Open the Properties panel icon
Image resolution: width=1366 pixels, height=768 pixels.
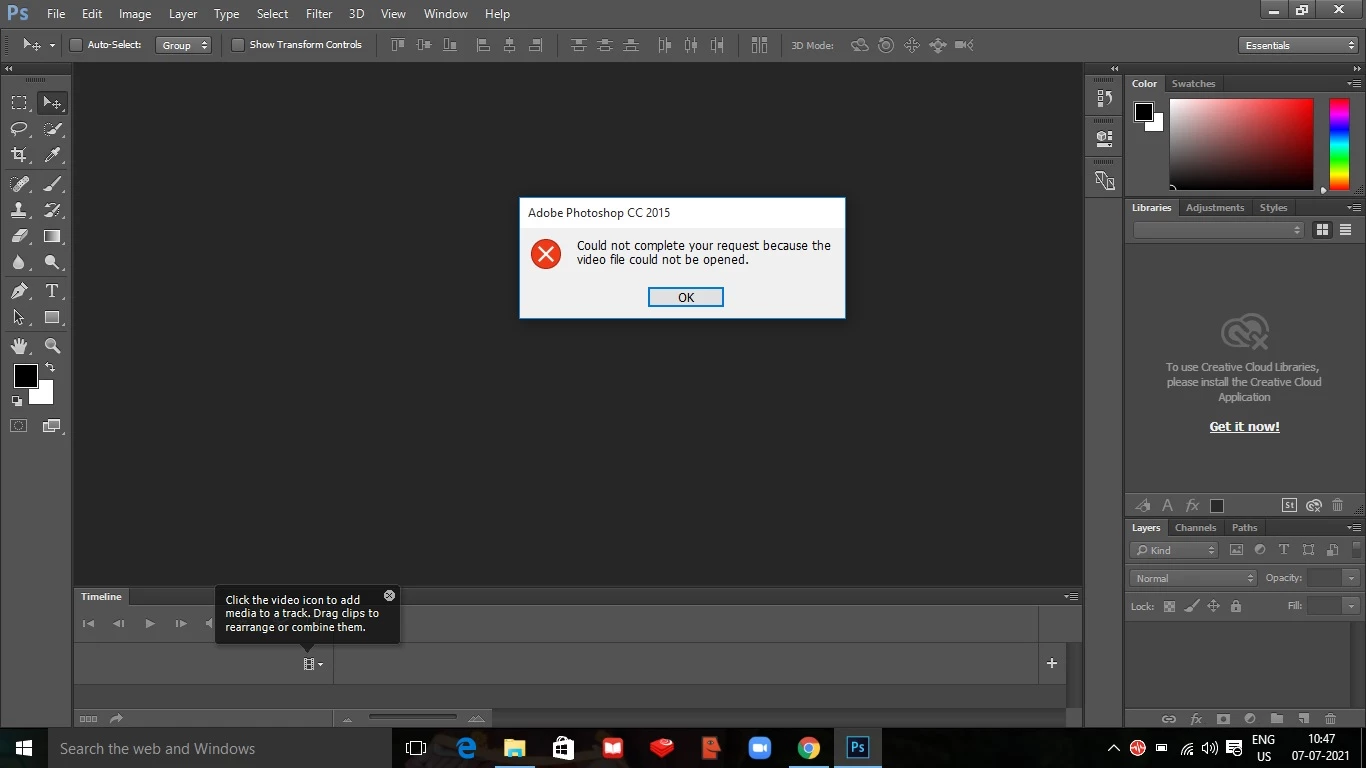1104,138
